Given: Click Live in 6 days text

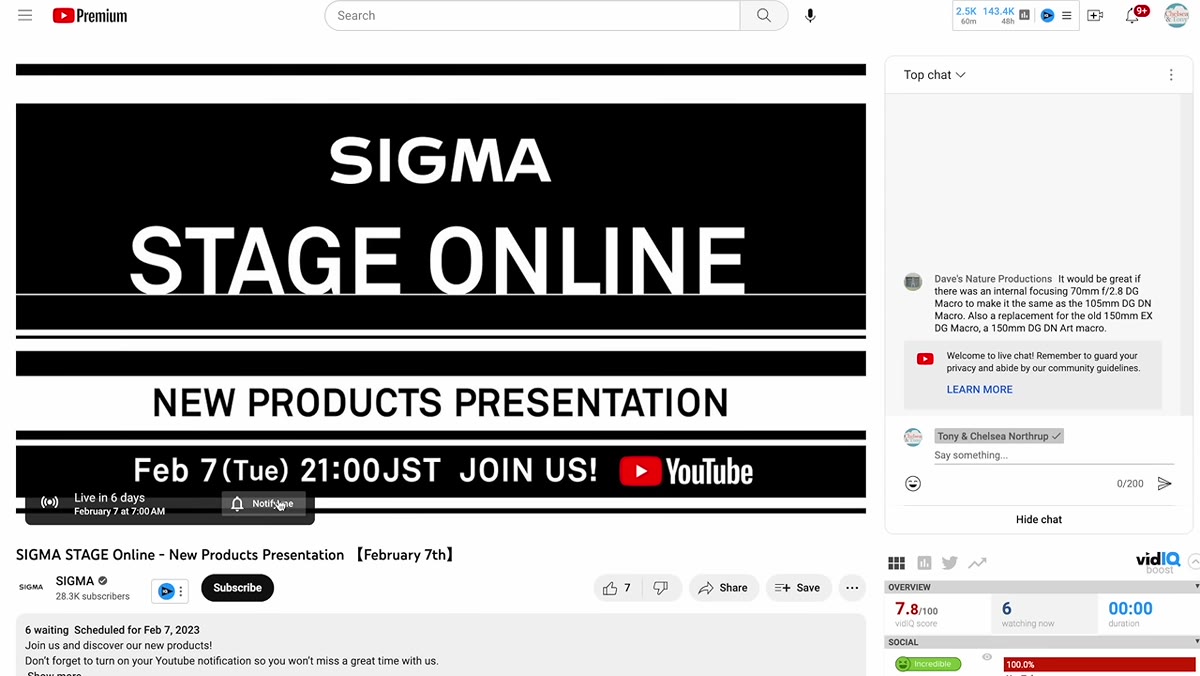Looking at the screenshot, I should (110, 498).
